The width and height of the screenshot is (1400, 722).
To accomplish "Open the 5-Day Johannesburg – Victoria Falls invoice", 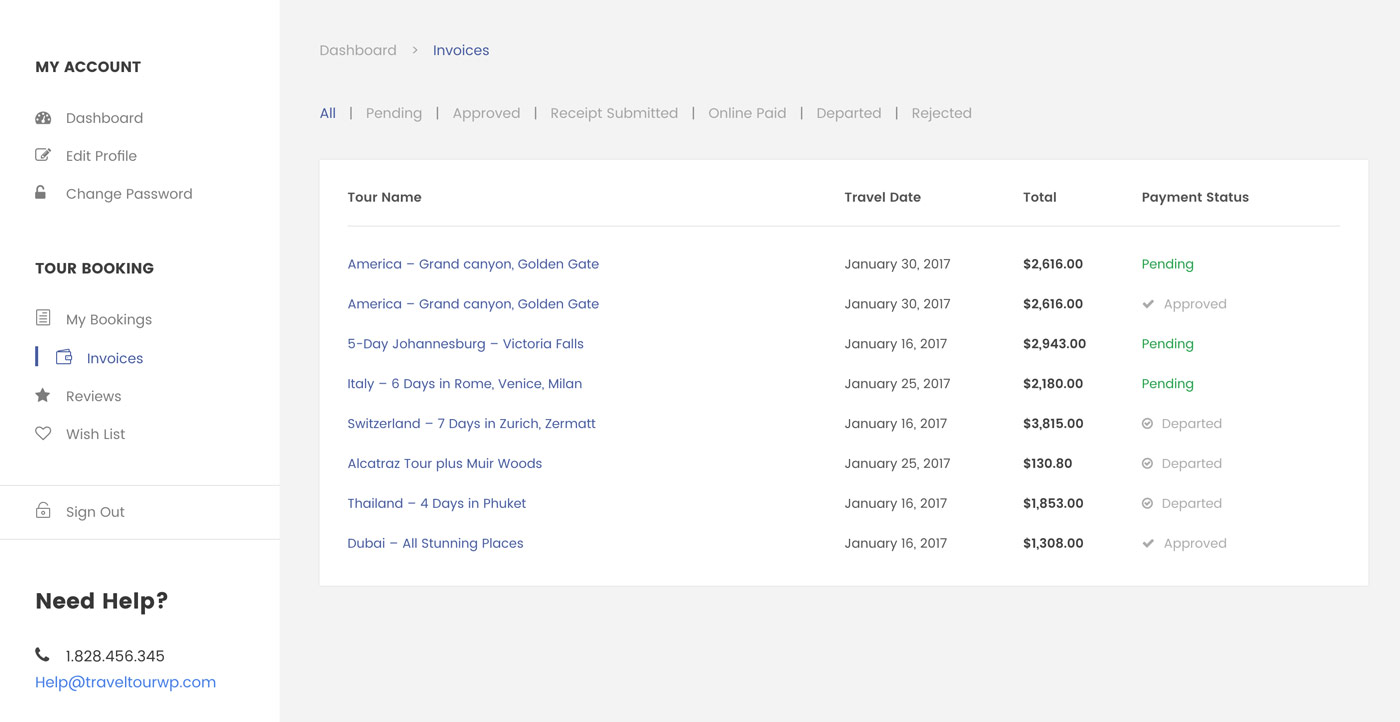I will click(x=465, y=343).
